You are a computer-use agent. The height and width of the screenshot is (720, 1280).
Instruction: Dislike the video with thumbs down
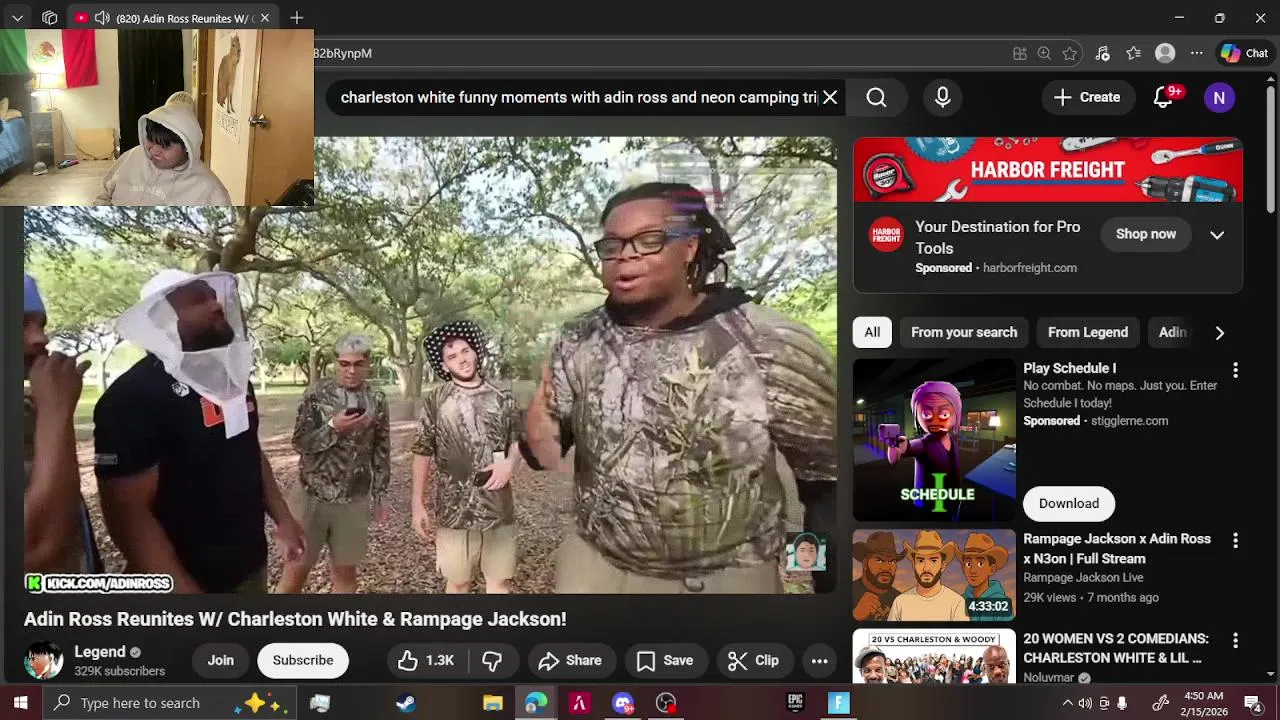point(491,660)
